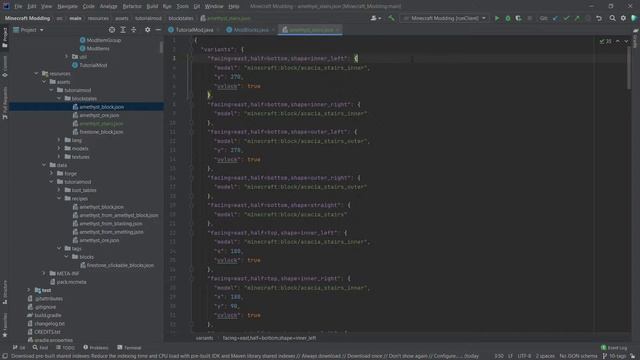Image resolution: width=640 pixels, height=360 pixels.
Task: Update project via blue Git arrow
Action: (x=555, y=18)
